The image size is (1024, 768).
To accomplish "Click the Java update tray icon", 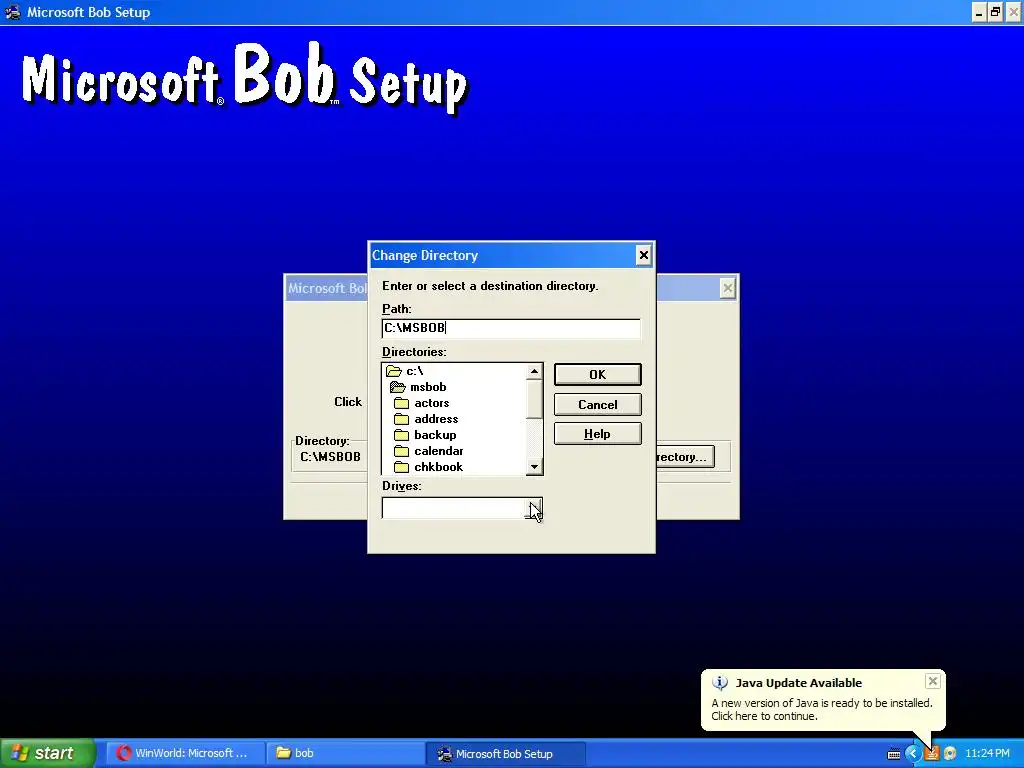I will tap(931, 754).
